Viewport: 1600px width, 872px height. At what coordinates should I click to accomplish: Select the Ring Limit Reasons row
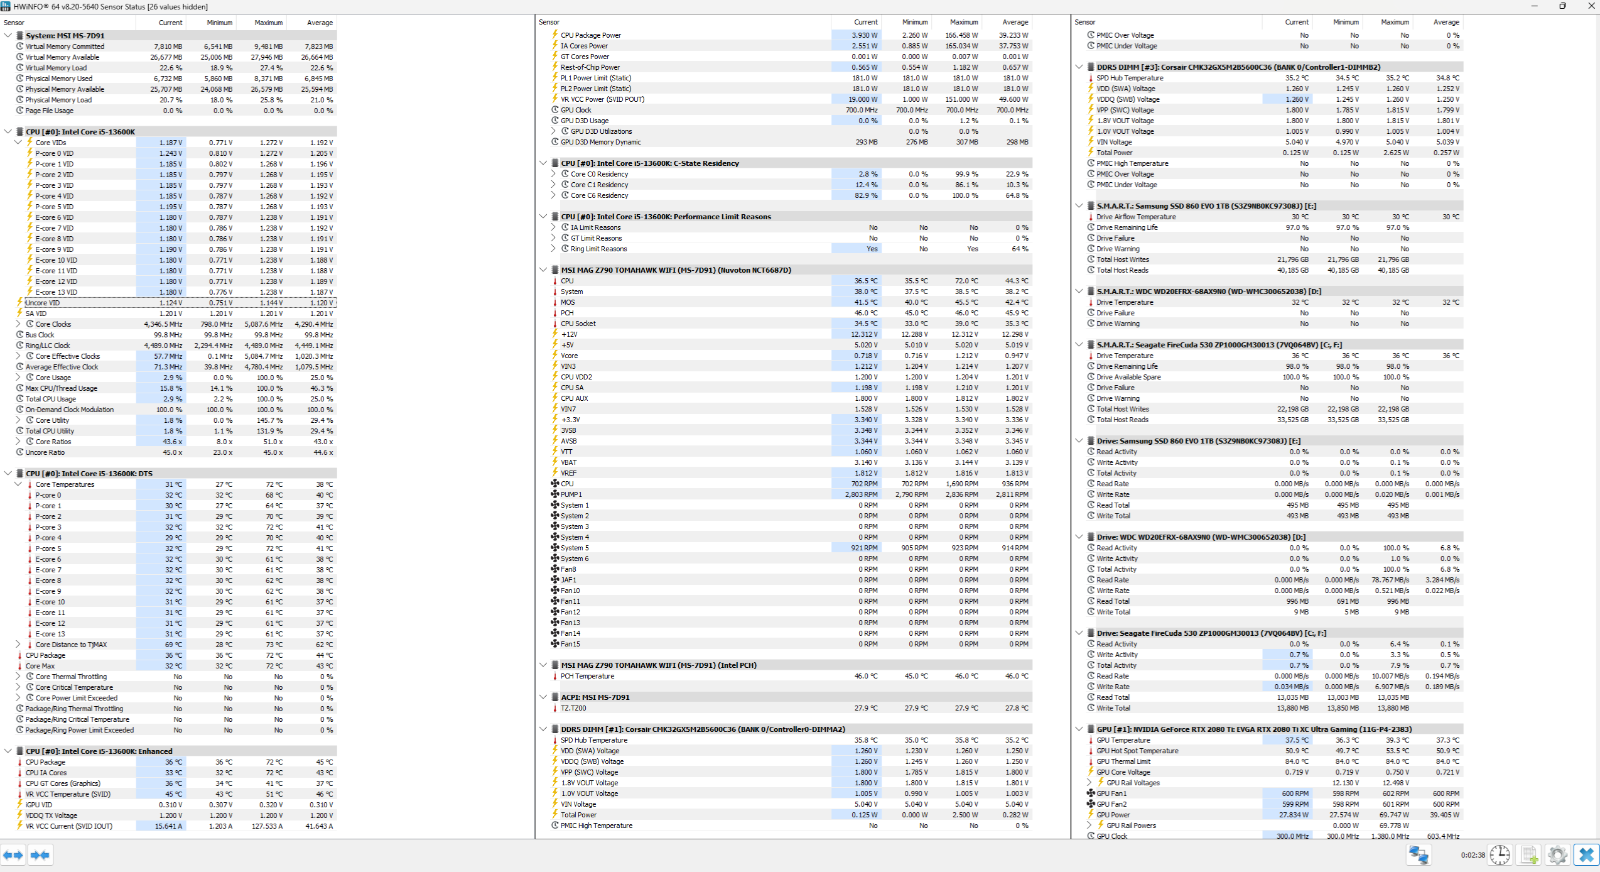[x=790, y=248]
